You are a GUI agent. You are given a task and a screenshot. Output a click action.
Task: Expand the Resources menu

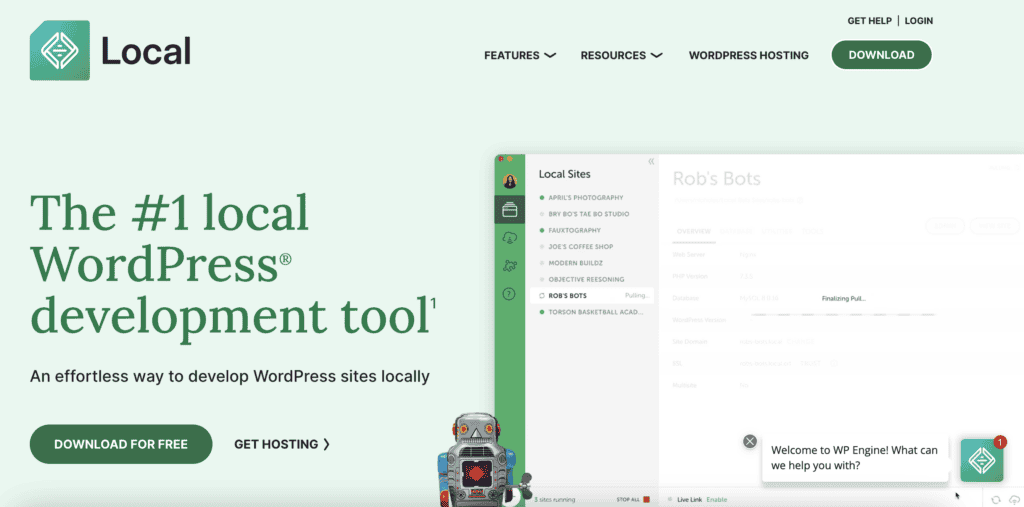click(x=622, y=56)
